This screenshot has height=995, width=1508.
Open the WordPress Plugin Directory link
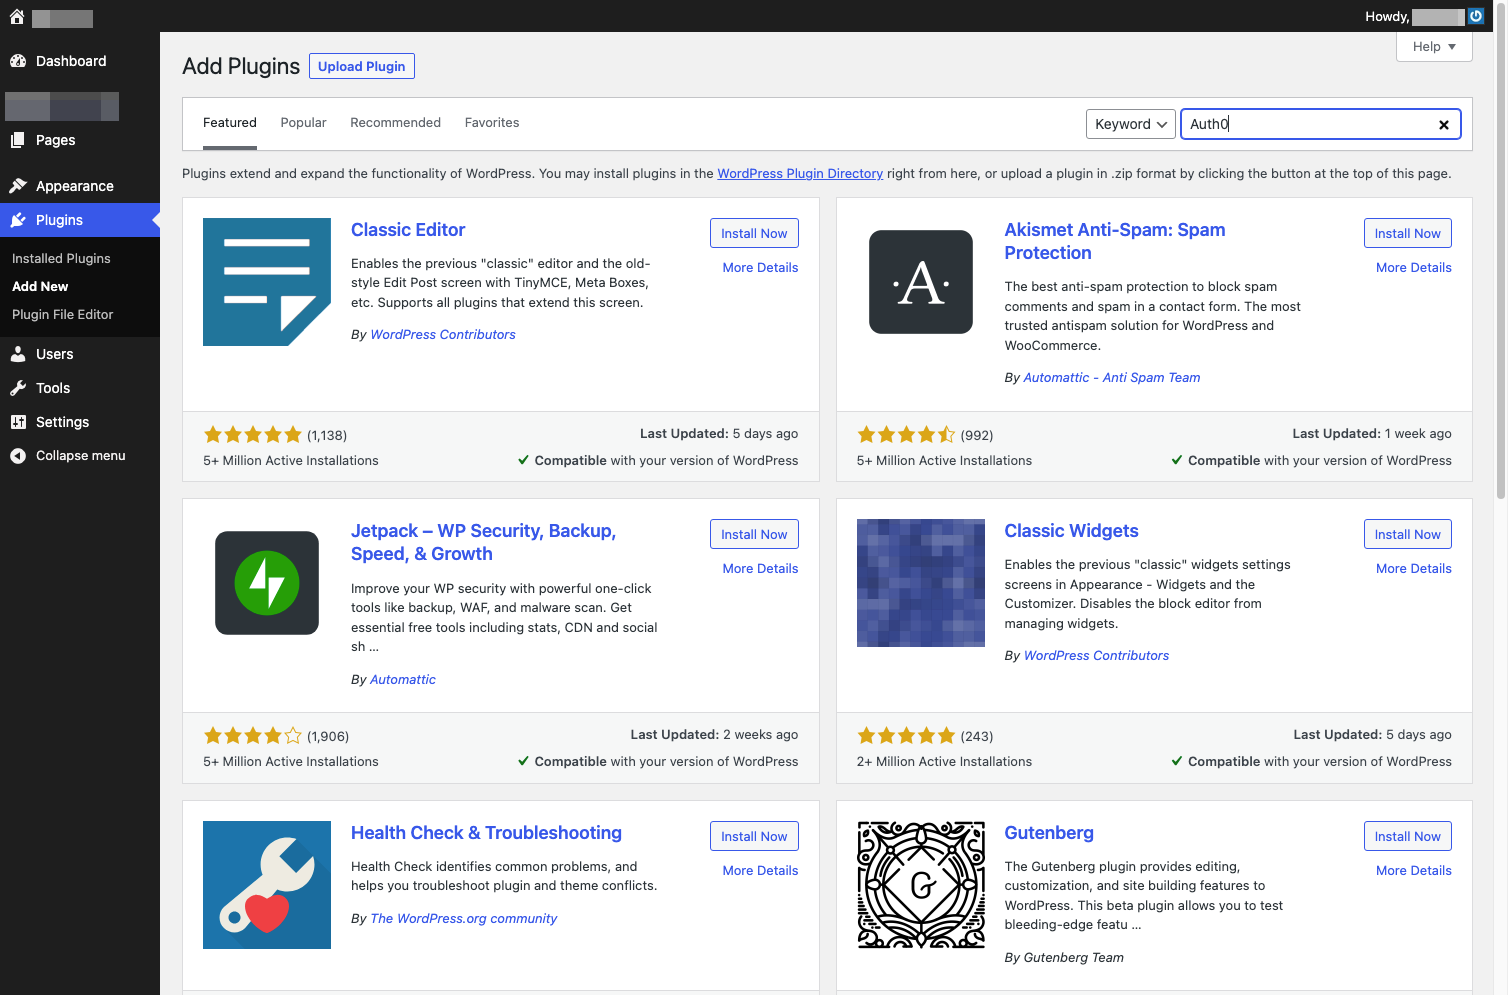tap(800, 174)
